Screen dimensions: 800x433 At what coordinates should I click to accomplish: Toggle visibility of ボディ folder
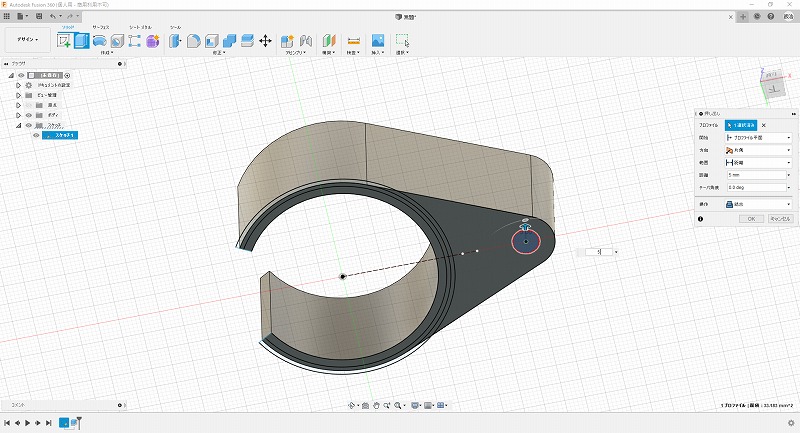tap(28, 115)
